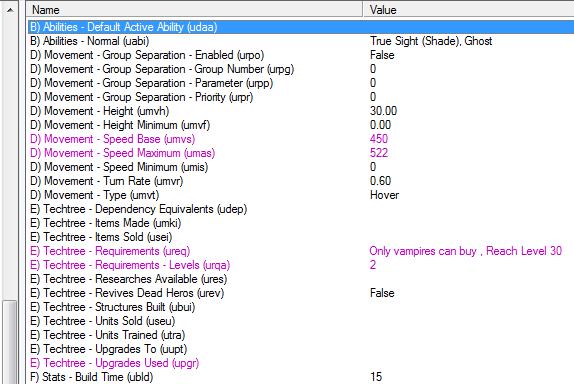Image resolution: width=574 pixels, height=384 pixels.
Task: Click the 0.00 height minimum value
Action: coord(380,125)
